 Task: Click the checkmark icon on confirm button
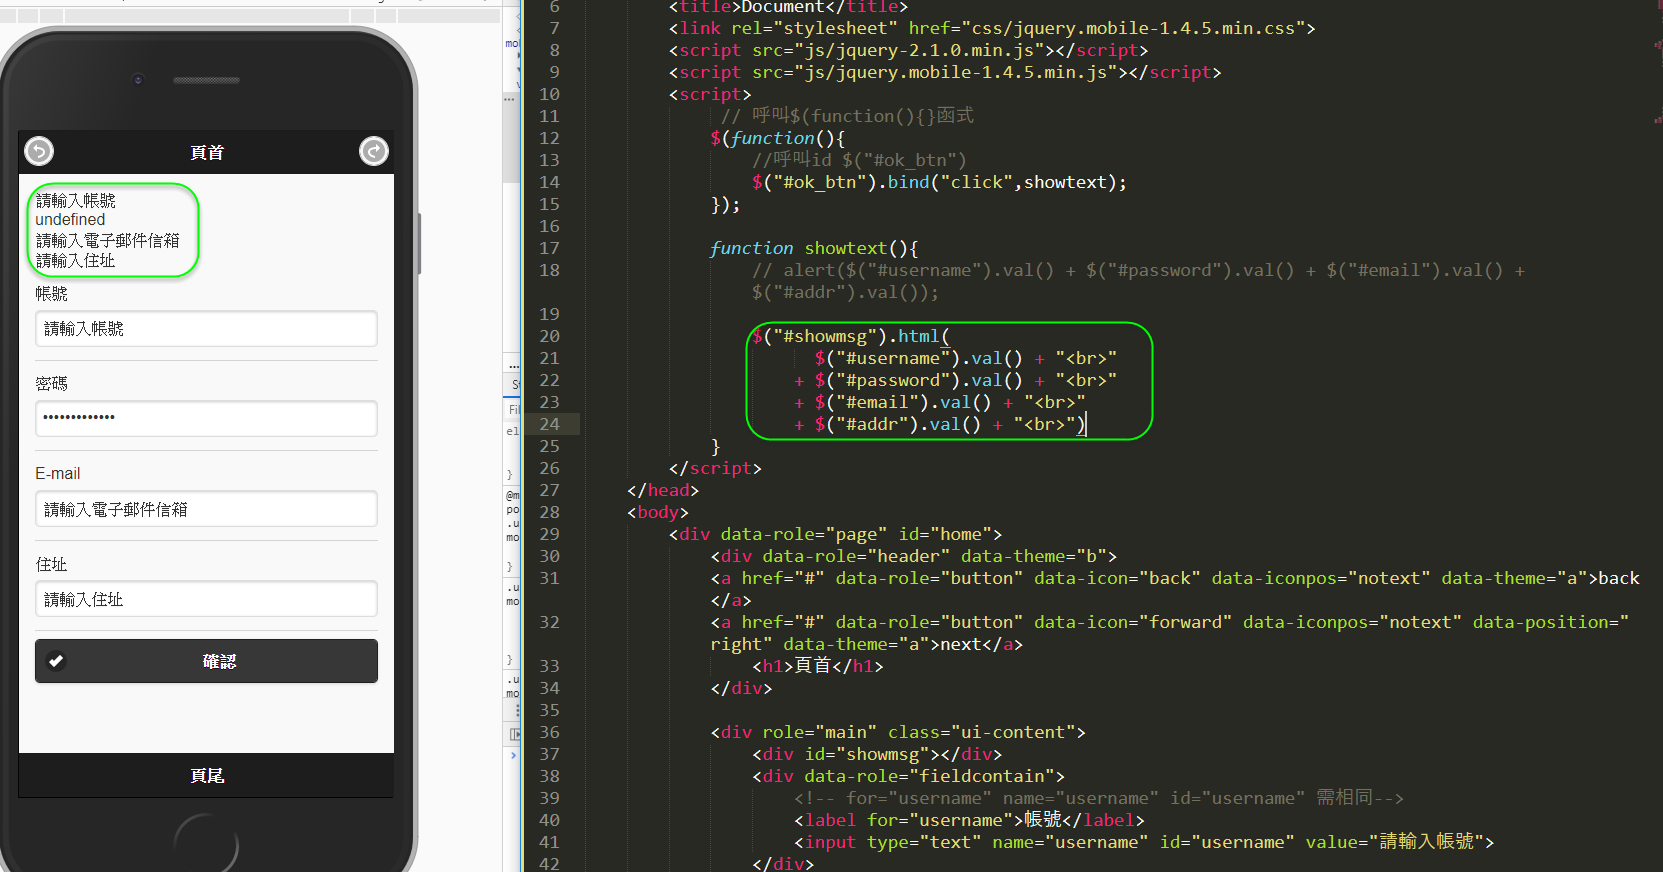56,661
